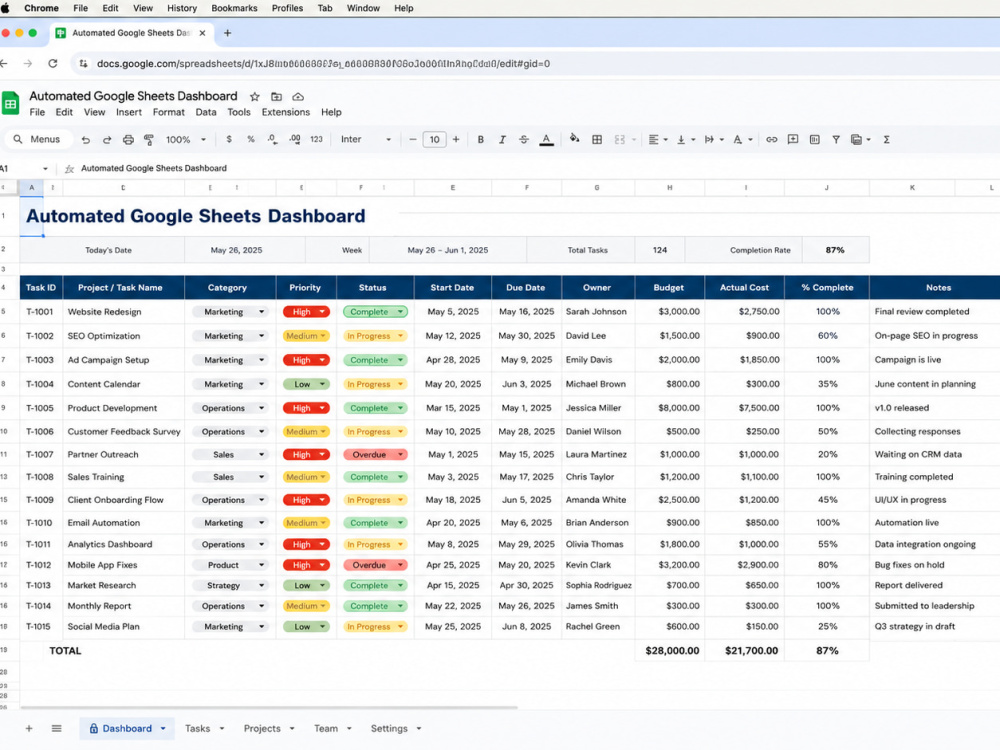The width and height of the screenshot is (1000, 750).
Task: Click the Undo icon in the toolbar
Action: tap(85, 140)
